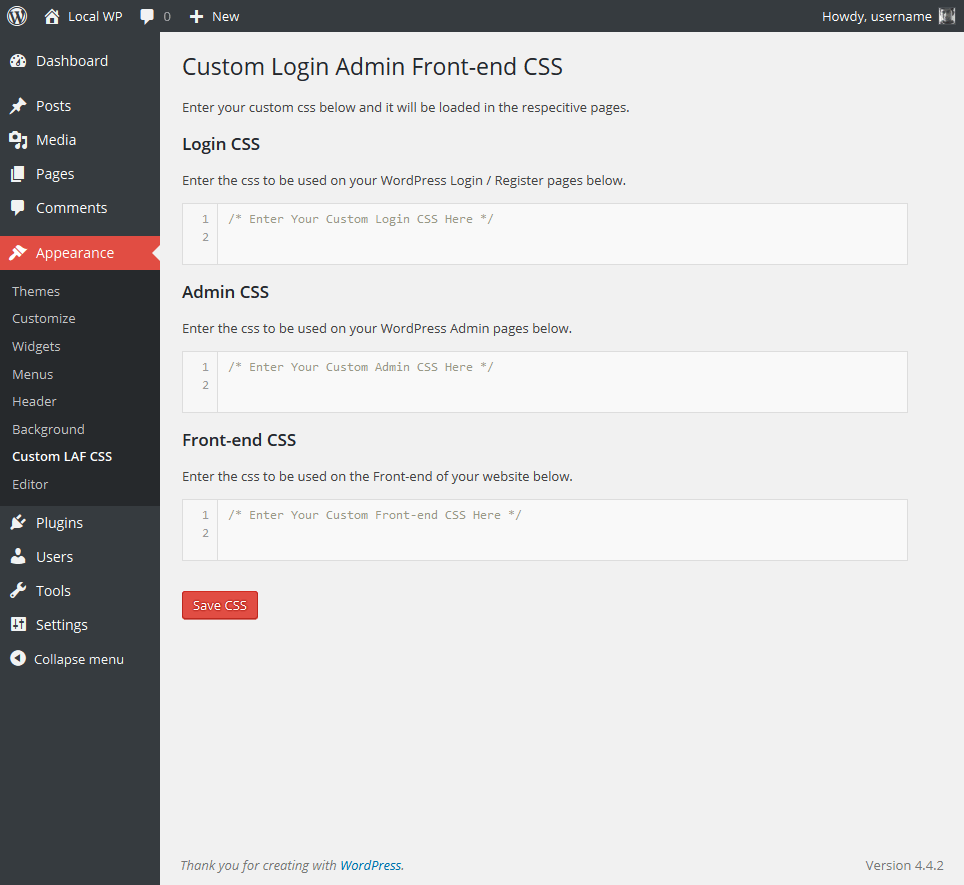Viewport: 964px width, 885px height.
Task: Click the Version 4.4.2 text
Action: point(904,865)
